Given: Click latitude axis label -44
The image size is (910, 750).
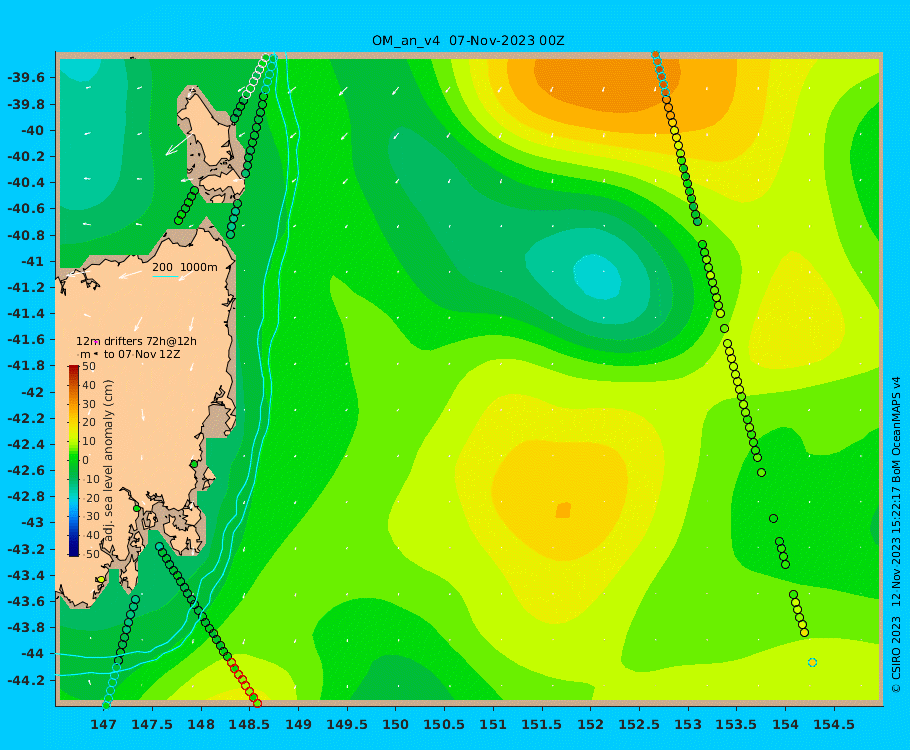Looking at the screenshot, I should point(32,654).
